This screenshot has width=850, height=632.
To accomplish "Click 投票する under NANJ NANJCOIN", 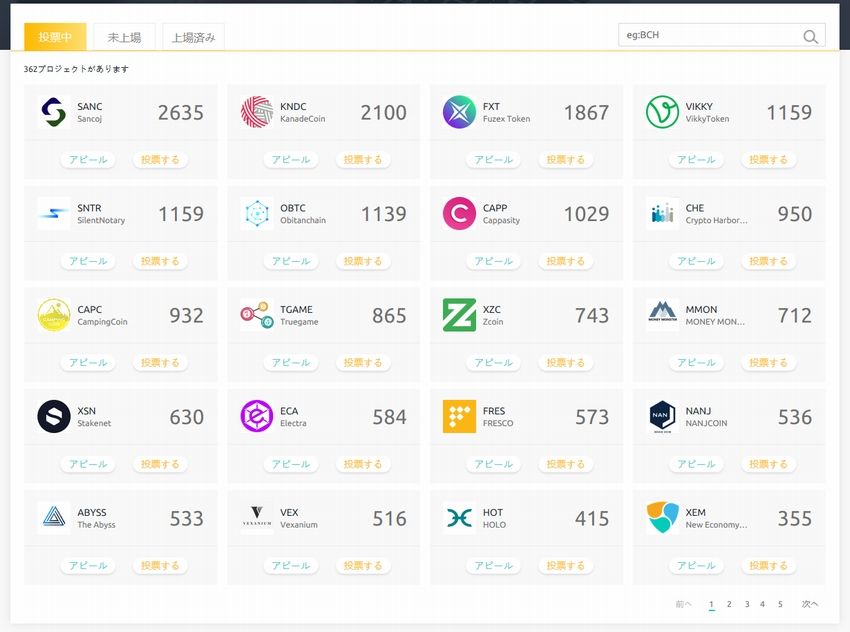I will tap(768, 463).
